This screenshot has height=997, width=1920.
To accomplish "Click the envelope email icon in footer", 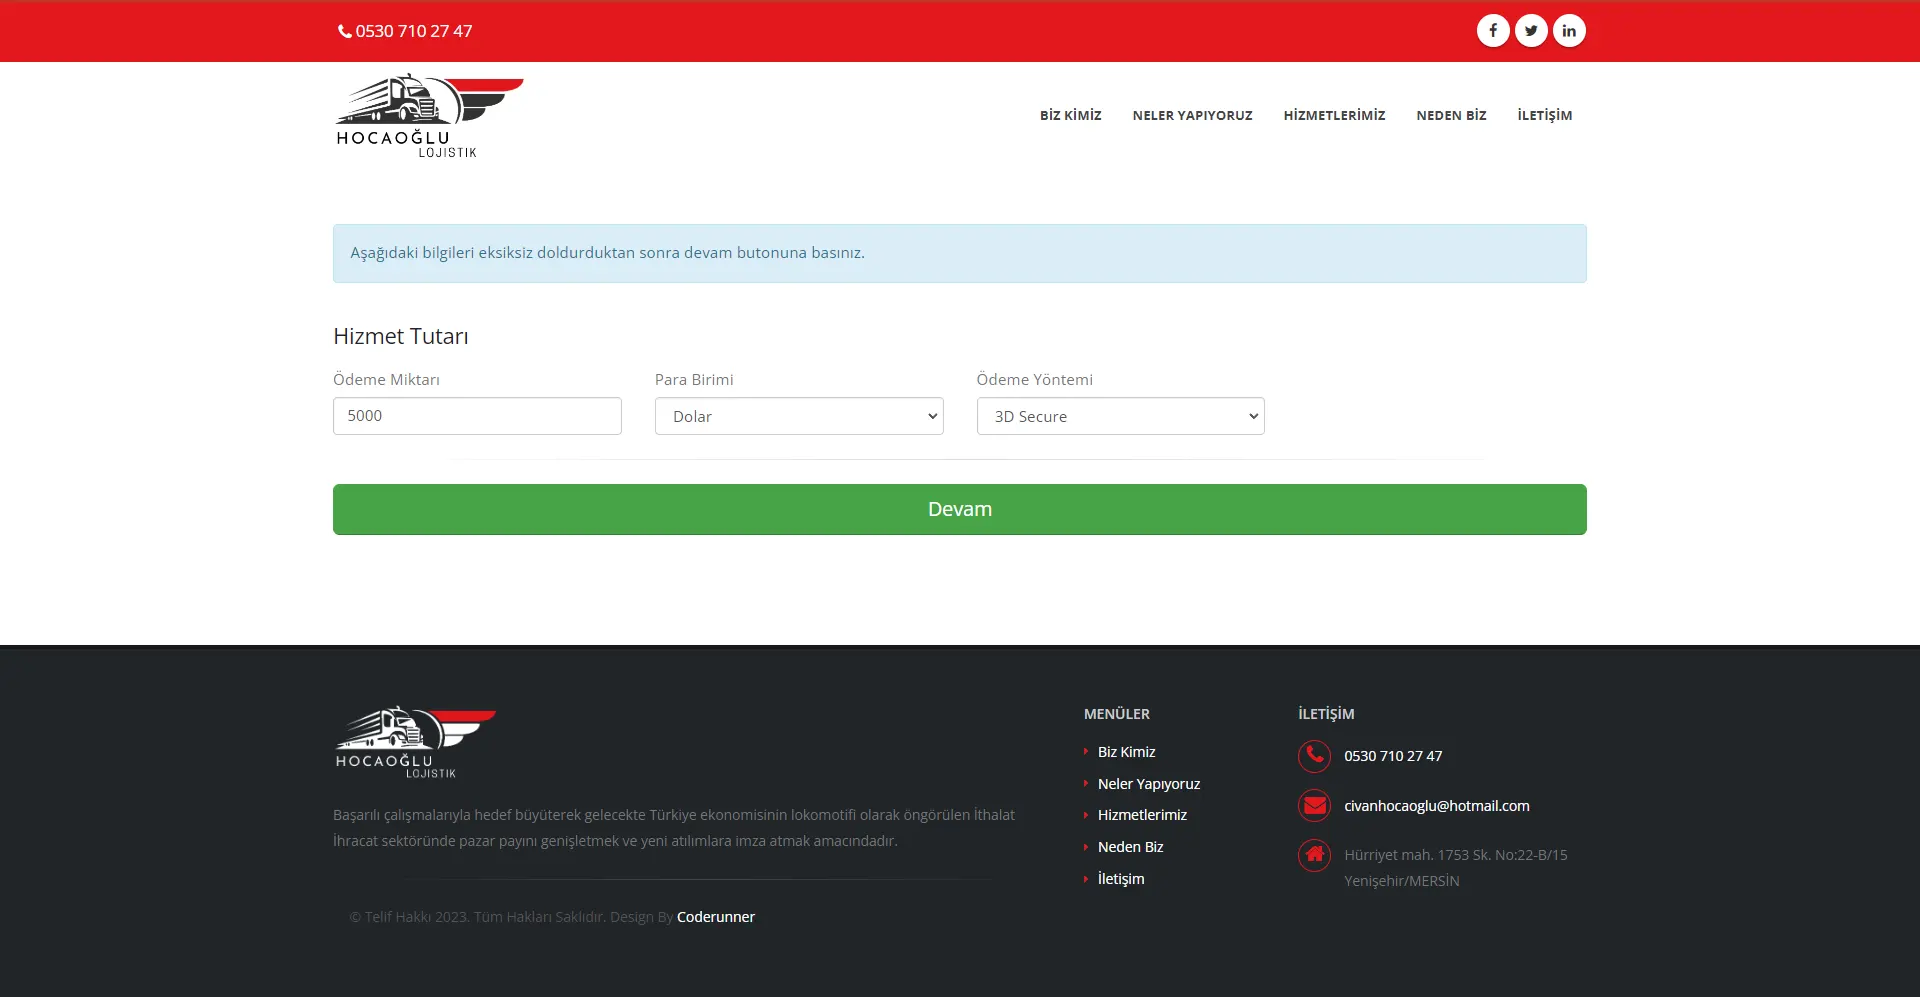I will 1314,805.
